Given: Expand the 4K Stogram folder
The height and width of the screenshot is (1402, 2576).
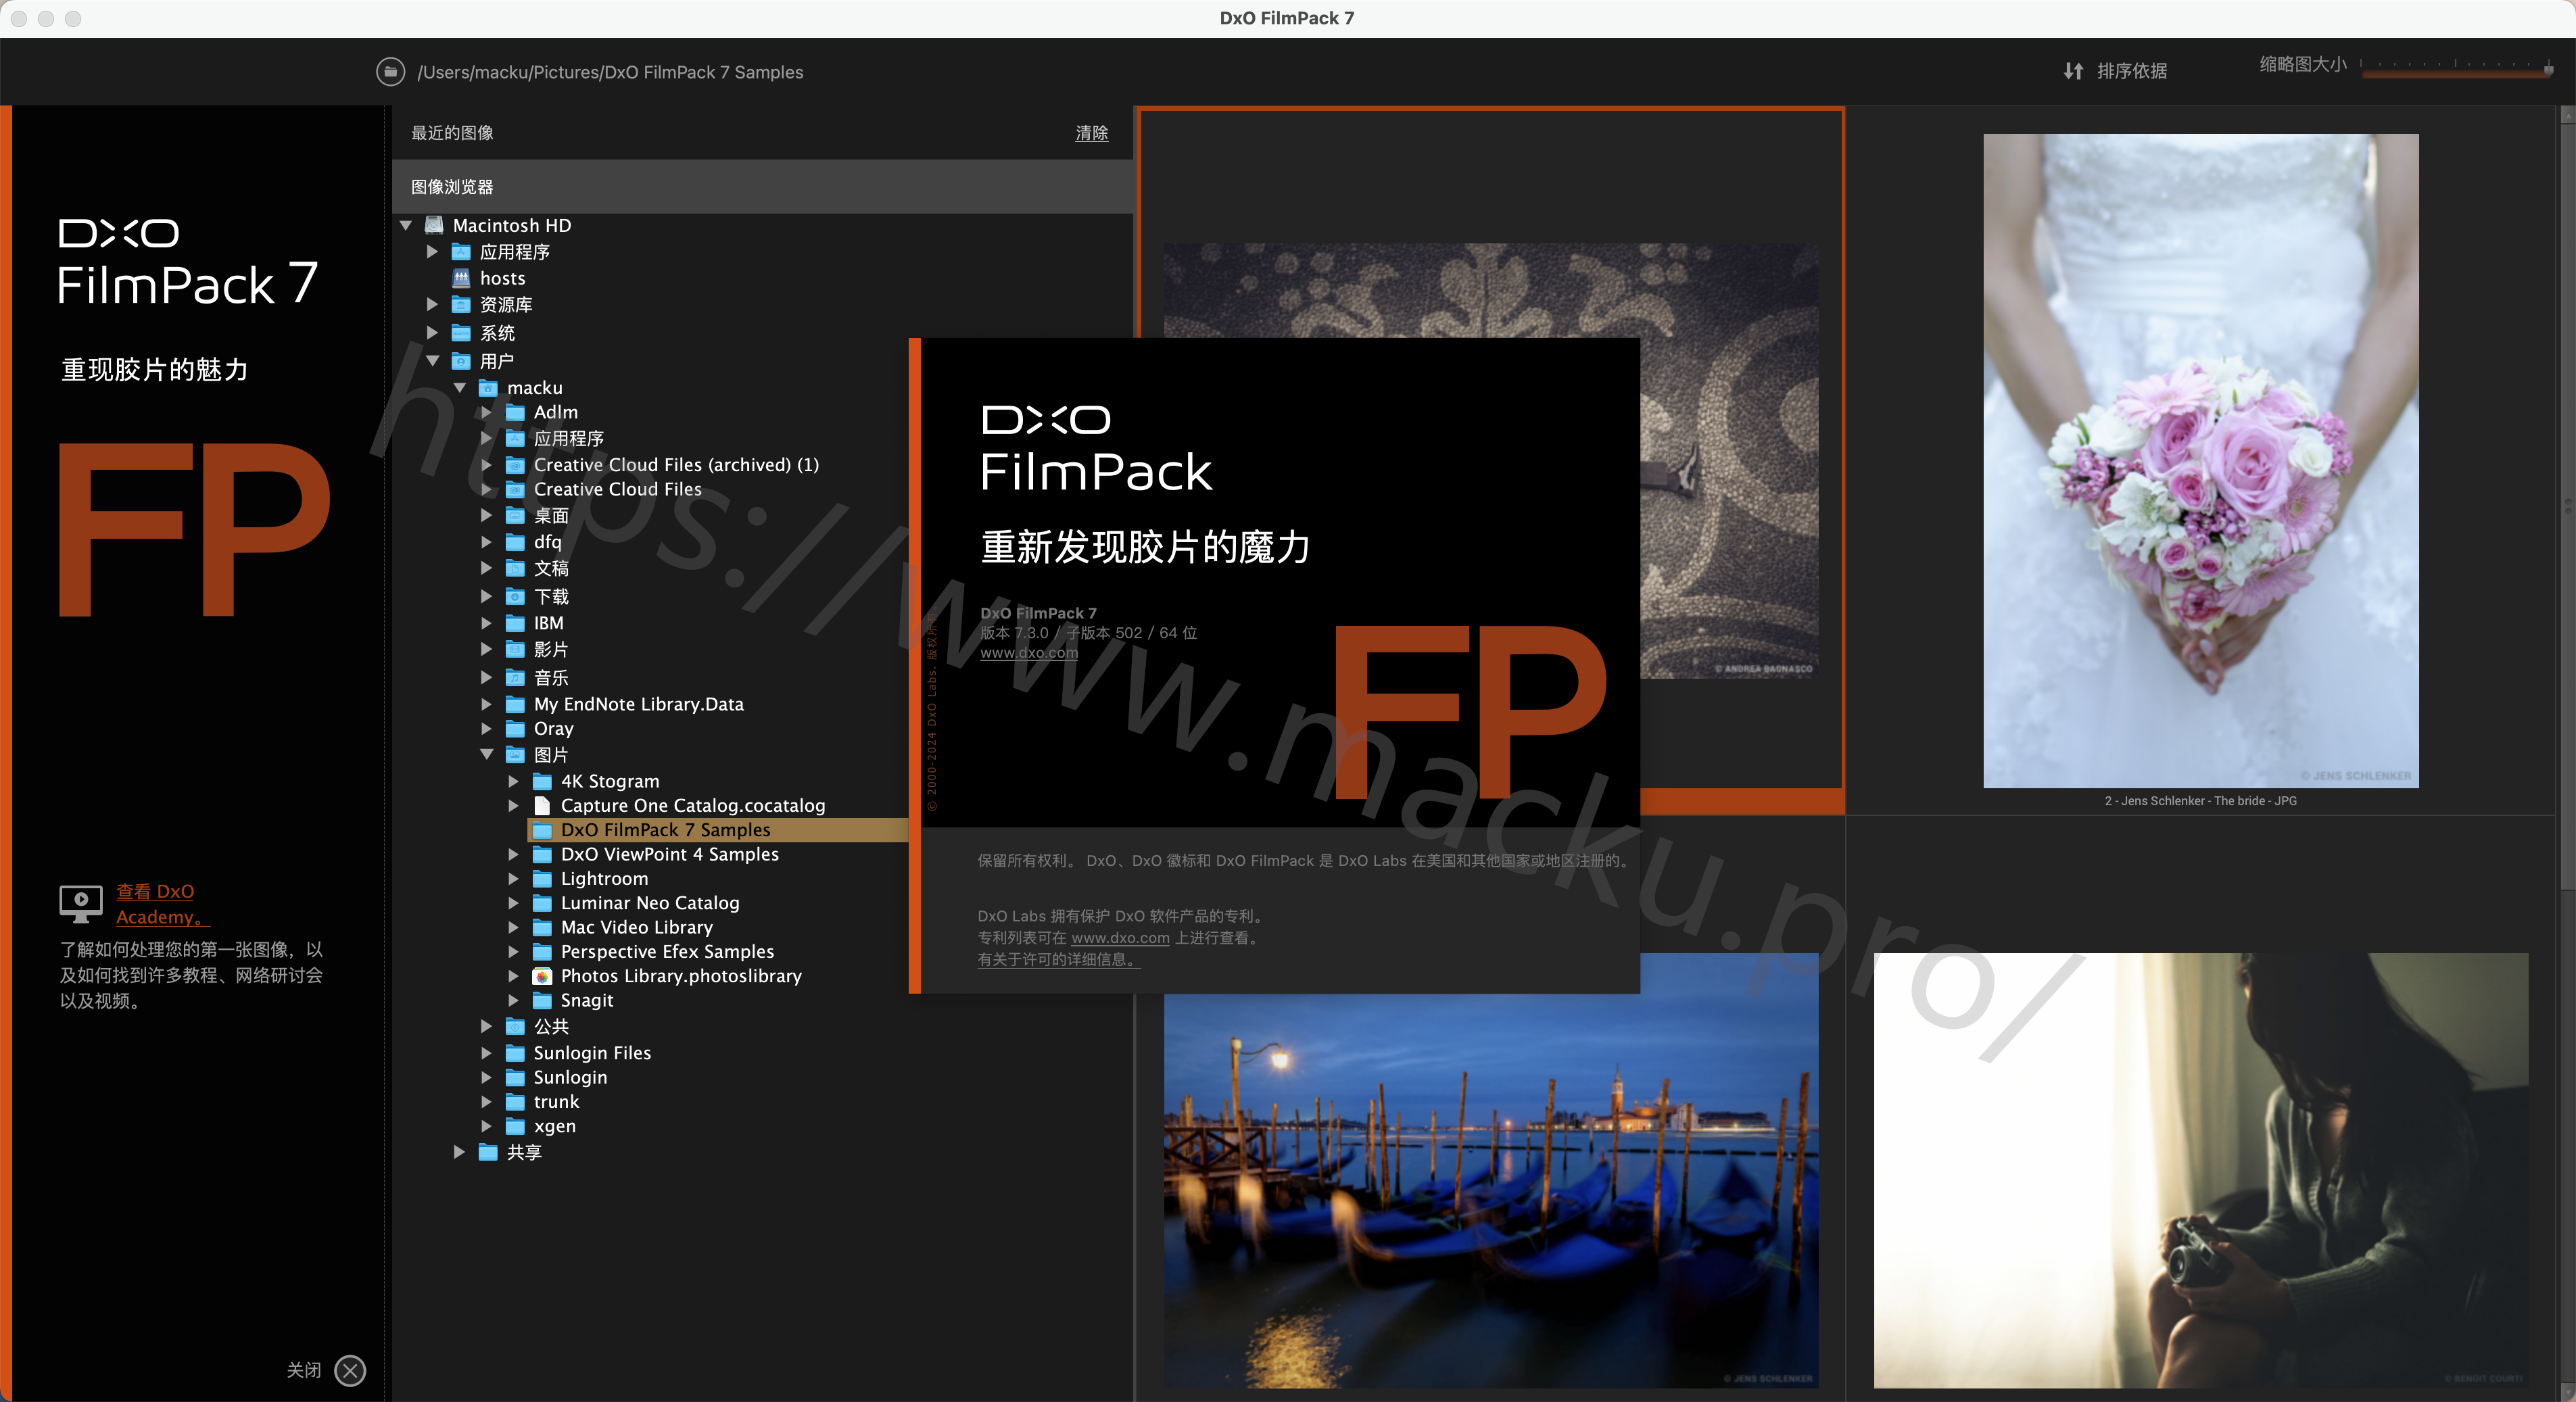Looking at the screenshot, I should pyautogui.click(x=513, y=781).
